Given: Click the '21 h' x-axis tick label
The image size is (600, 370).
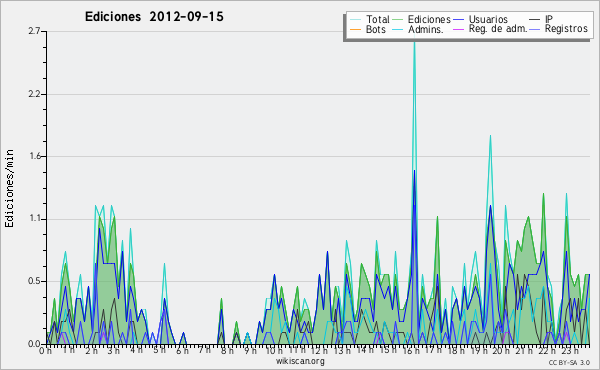Looking at the screenshot, I should click(523, 351).
